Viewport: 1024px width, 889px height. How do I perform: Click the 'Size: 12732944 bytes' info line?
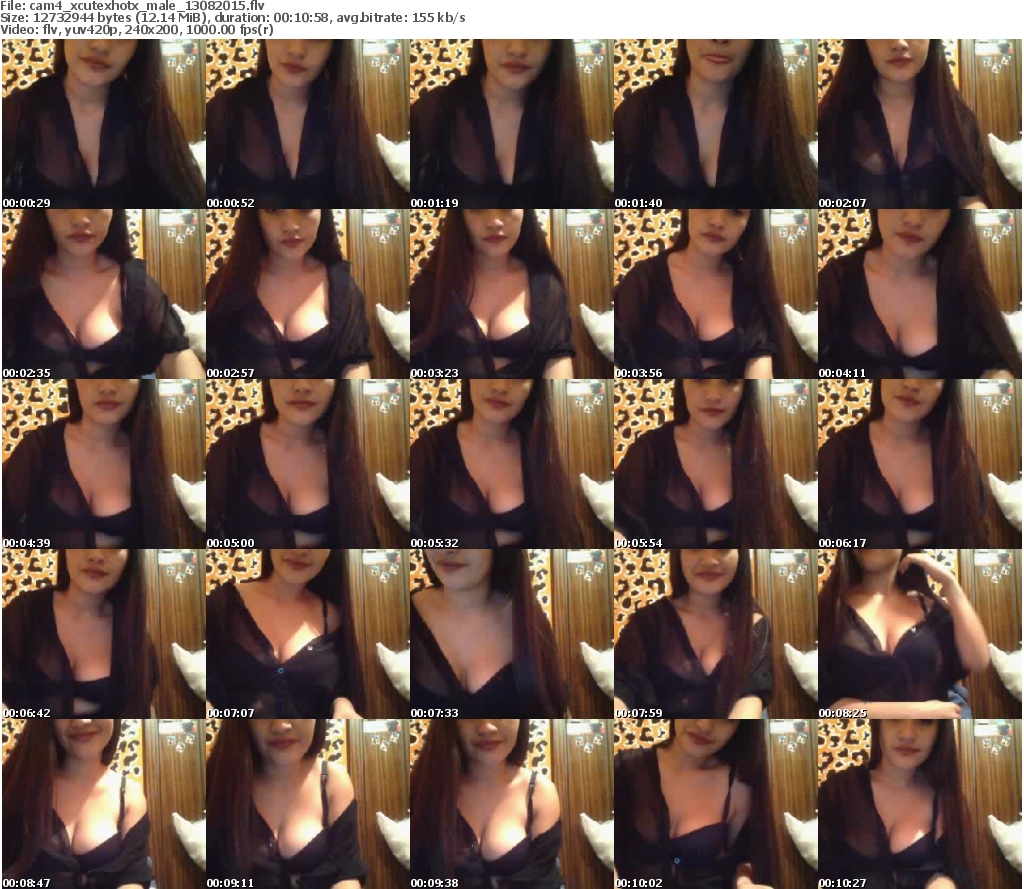232,18
